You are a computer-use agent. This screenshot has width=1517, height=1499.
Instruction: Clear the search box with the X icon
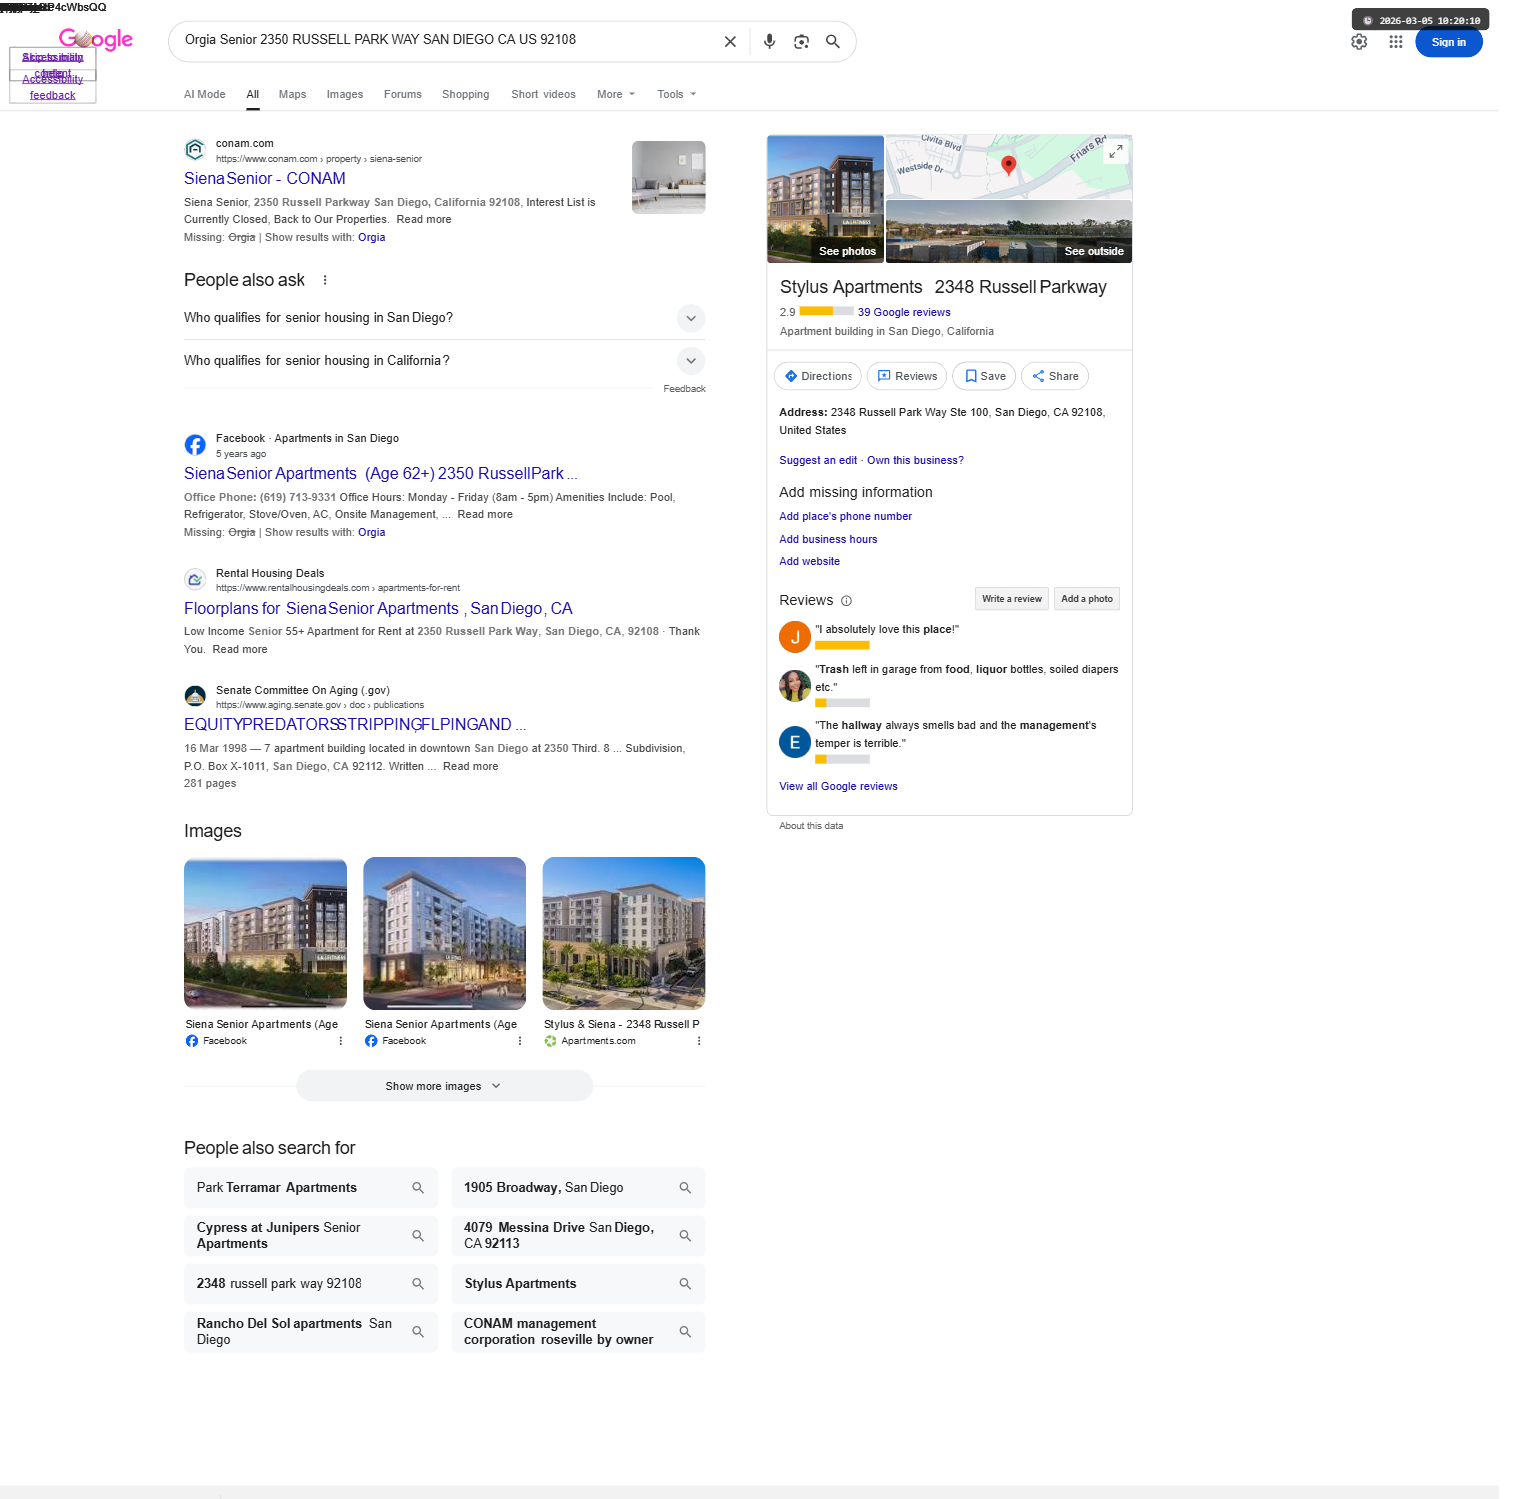(730, 42)
